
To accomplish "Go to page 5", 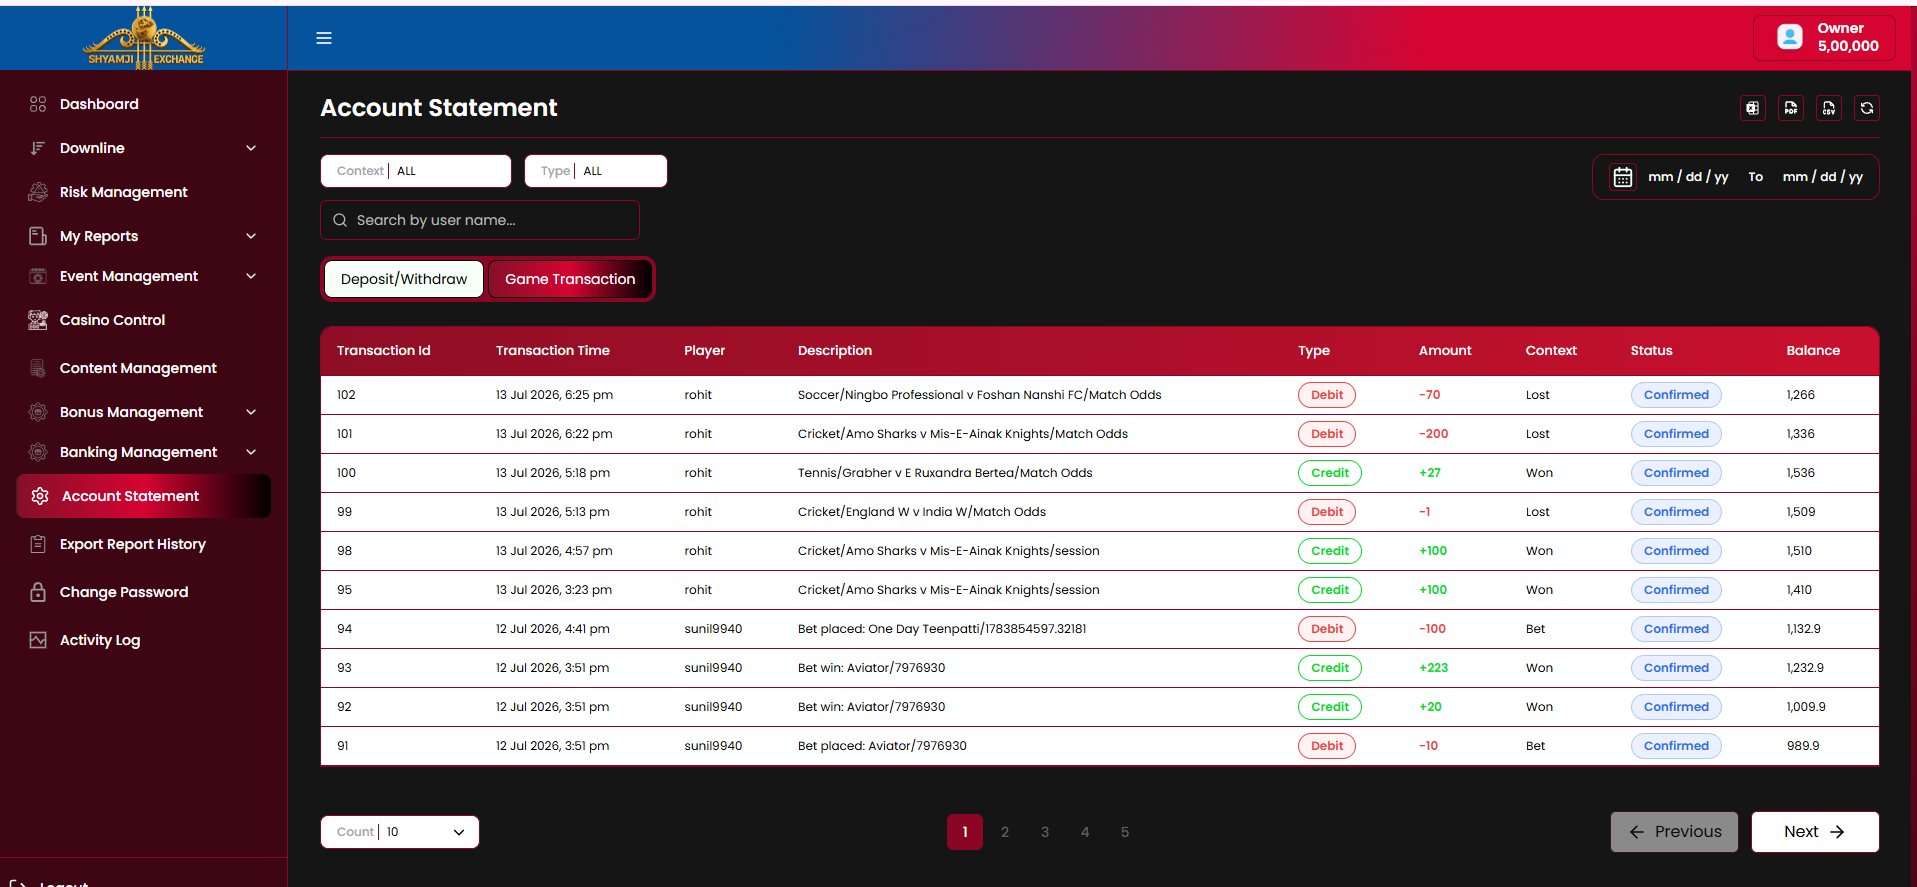I will pos(1125,832).
